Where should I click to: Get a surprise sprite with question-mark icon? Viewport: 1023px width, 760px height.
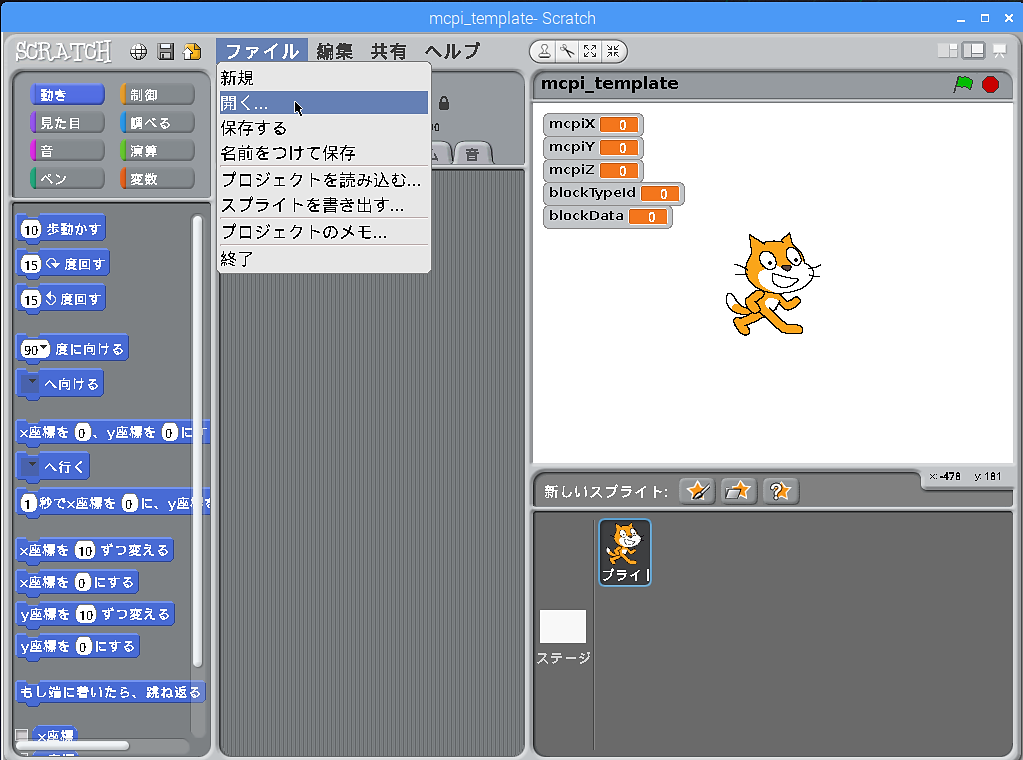(780, 491)
